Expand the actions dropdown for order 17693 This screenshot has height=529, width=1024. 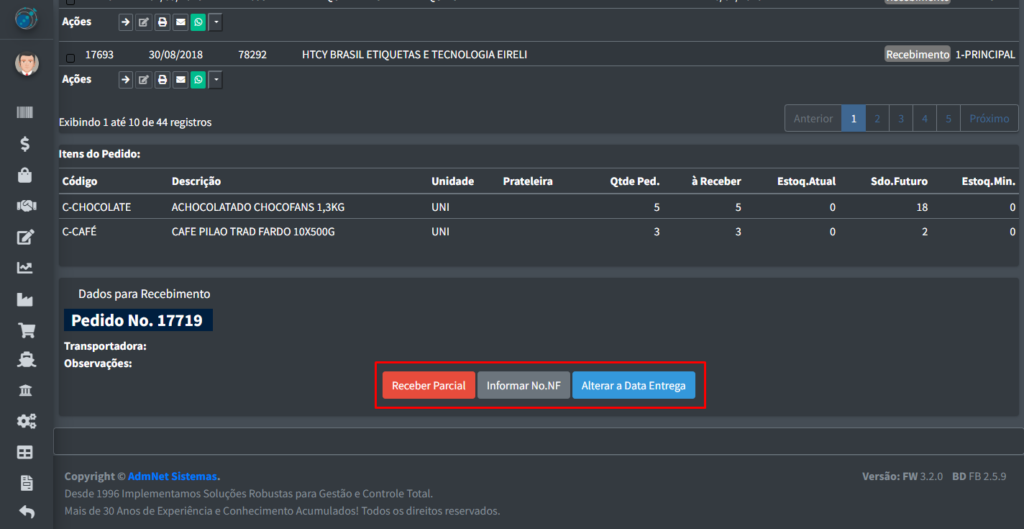(x=216, y=80)
